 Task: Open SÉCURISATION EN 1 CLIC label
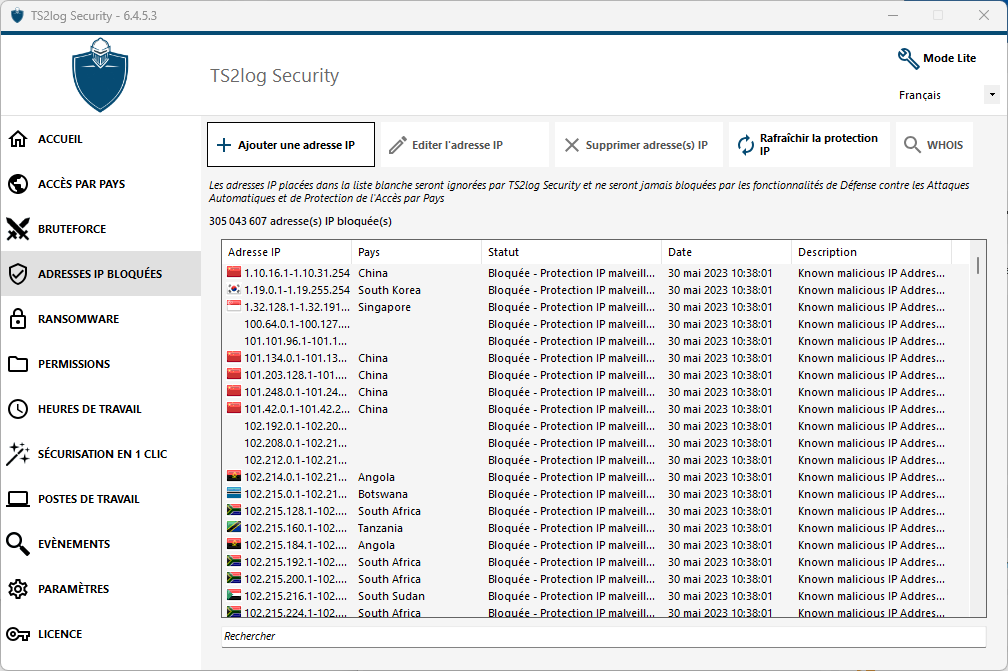[x=102, y=454]
